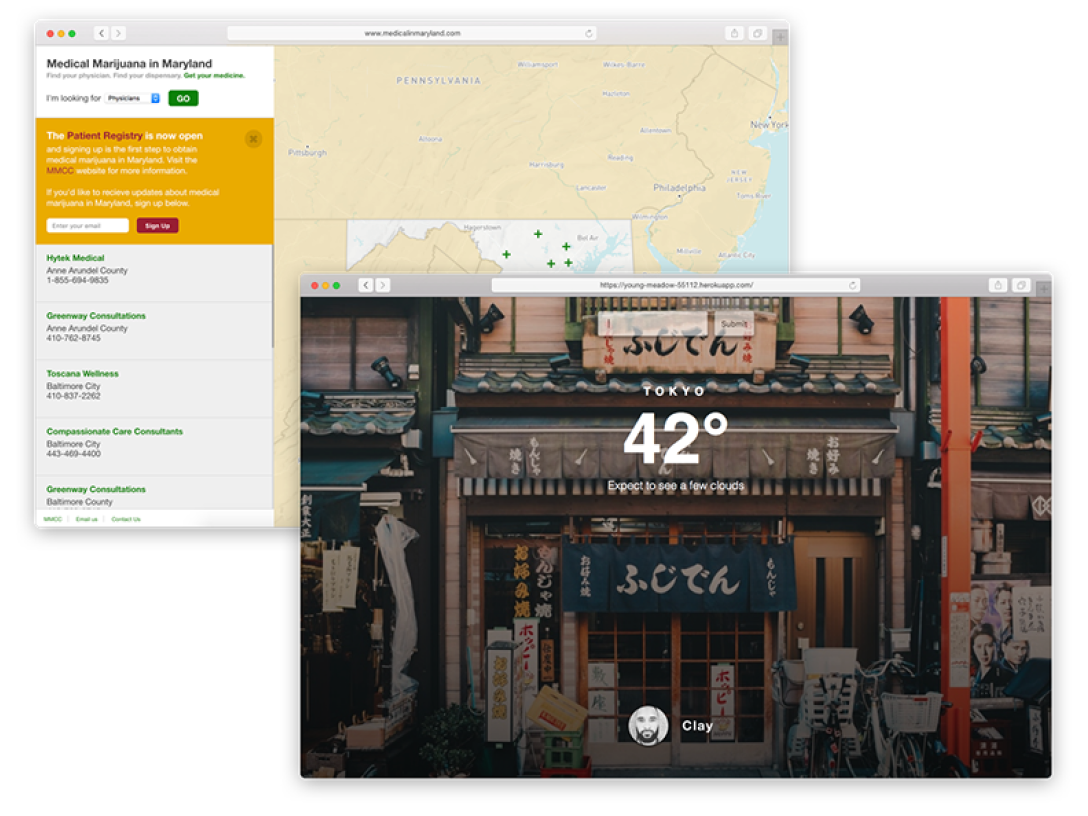
Task: Go back in the herokuapp browser window
Action: 366,285
